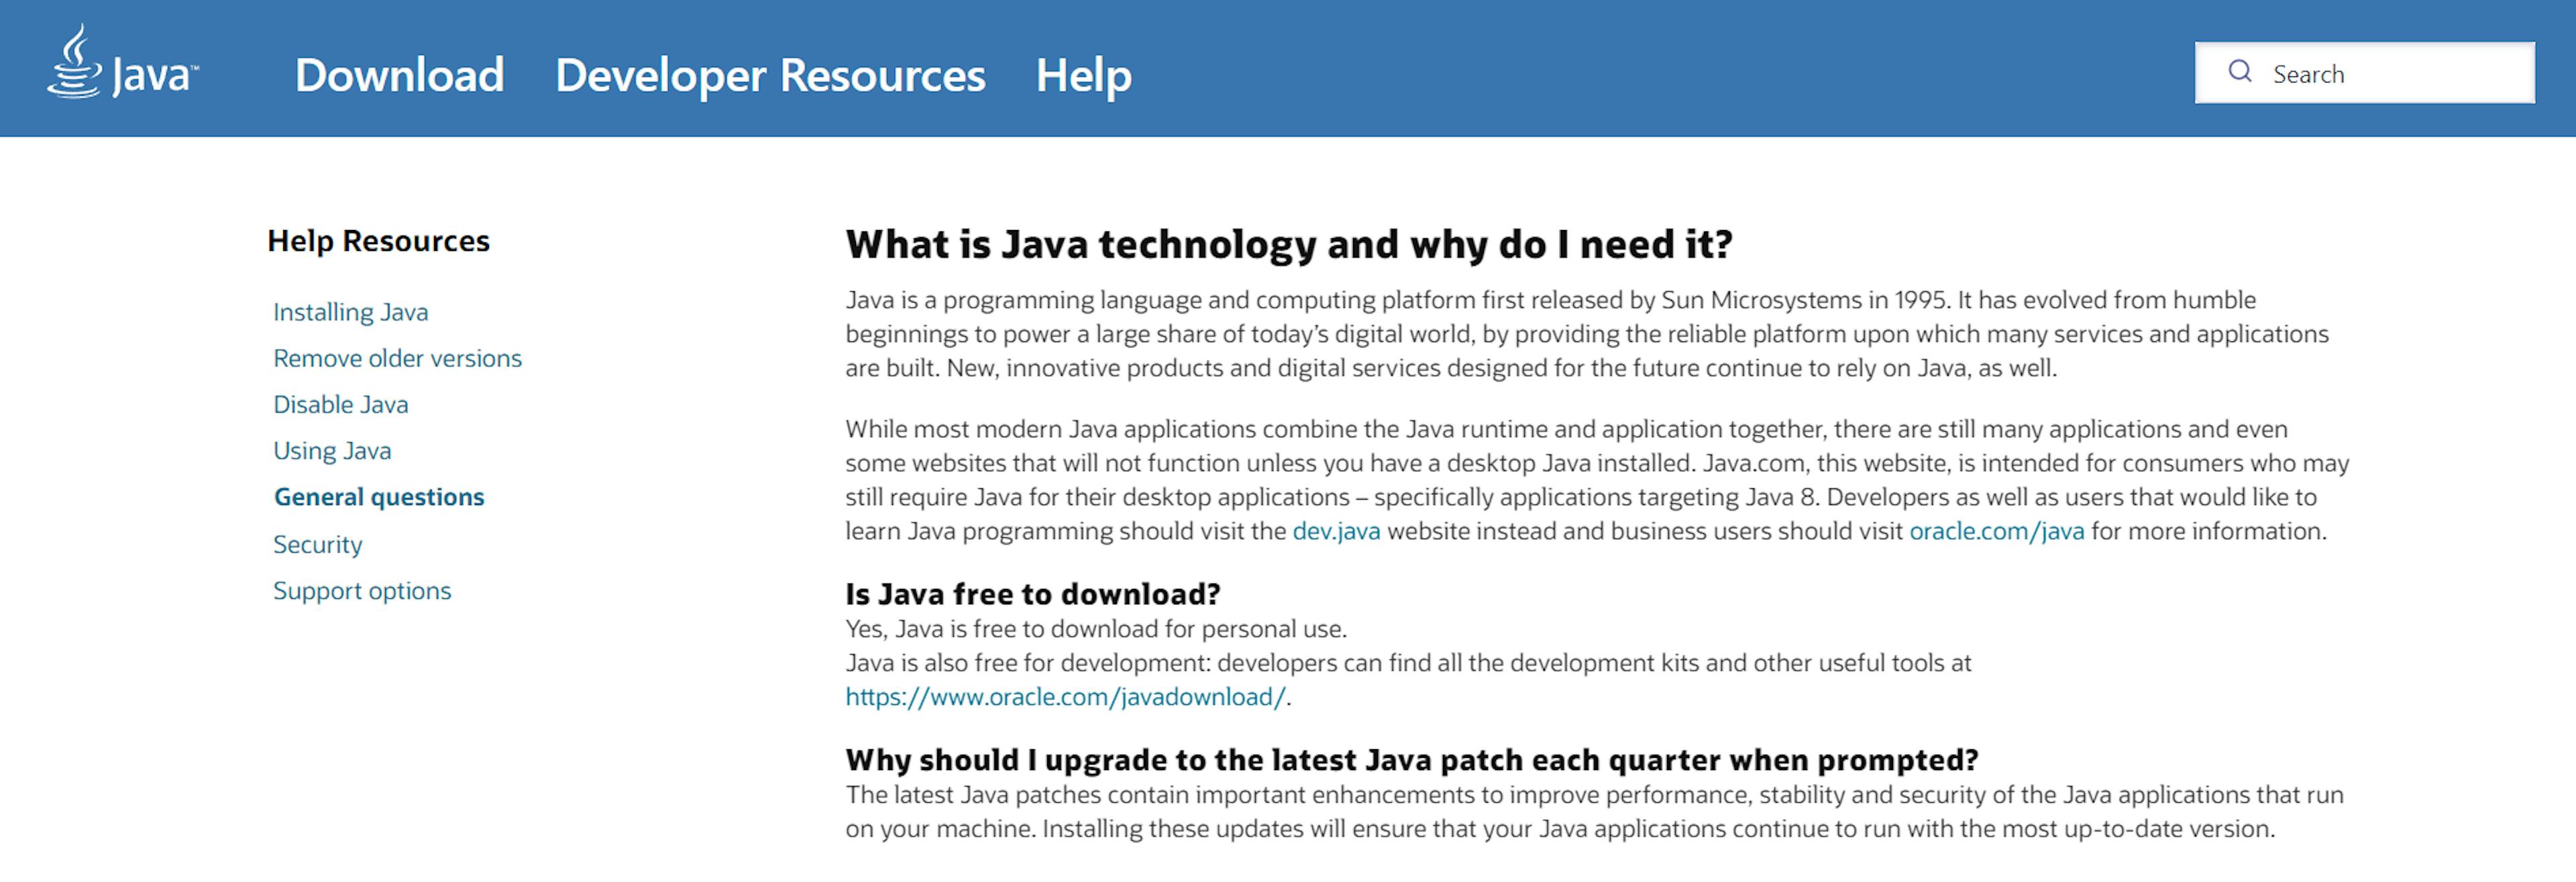This screenshot has height=882, width=2576.
Task: Click 'Is Java free to download?' heading
Action: pos(1033,594)
